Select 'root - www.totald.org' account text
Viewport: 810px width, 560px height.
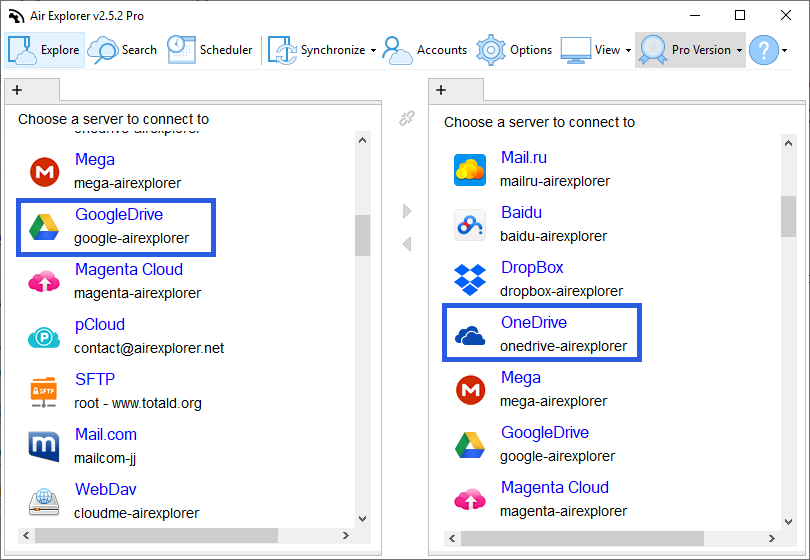point(138,403)
